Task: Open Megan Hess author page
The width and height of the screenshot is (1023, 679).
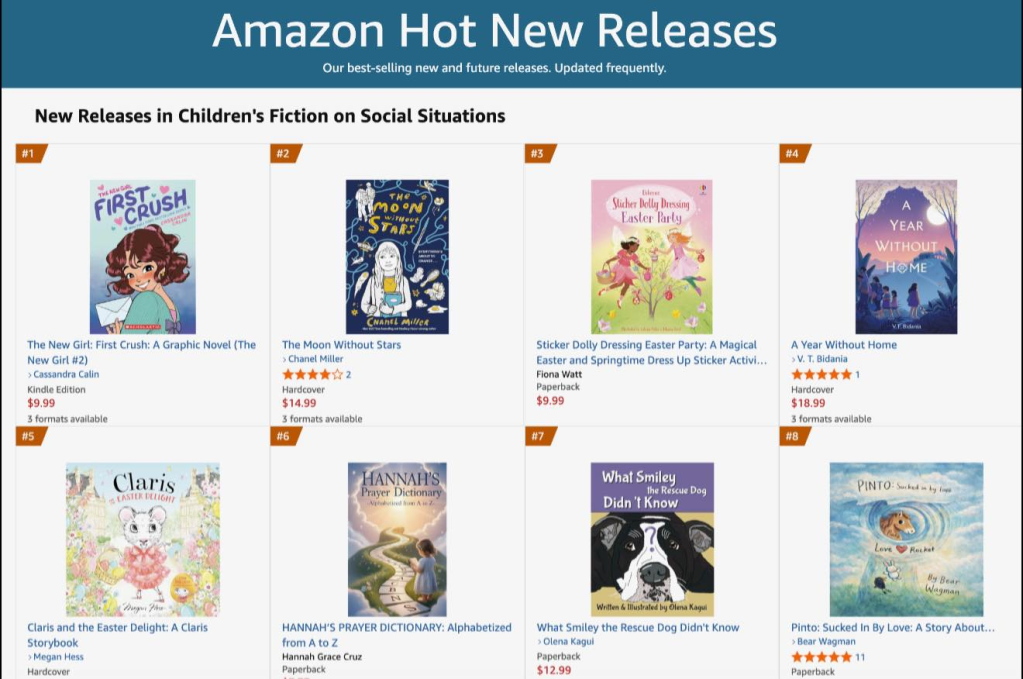Action: [x=58, y=657]
